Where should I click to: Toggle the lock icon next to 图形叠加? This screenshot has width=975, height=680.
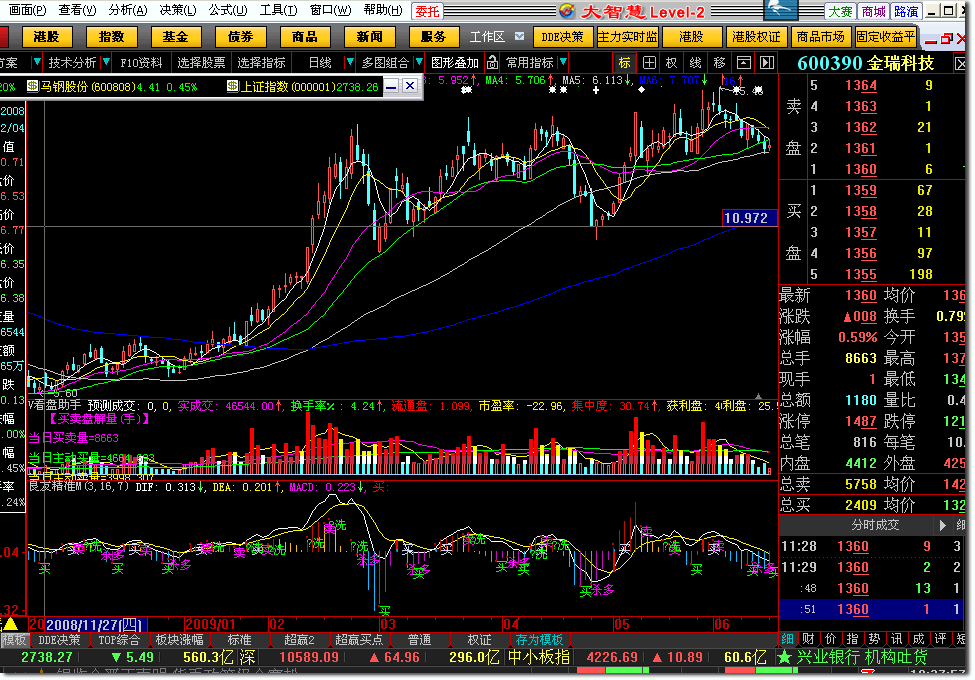click(x=492, y=63)
